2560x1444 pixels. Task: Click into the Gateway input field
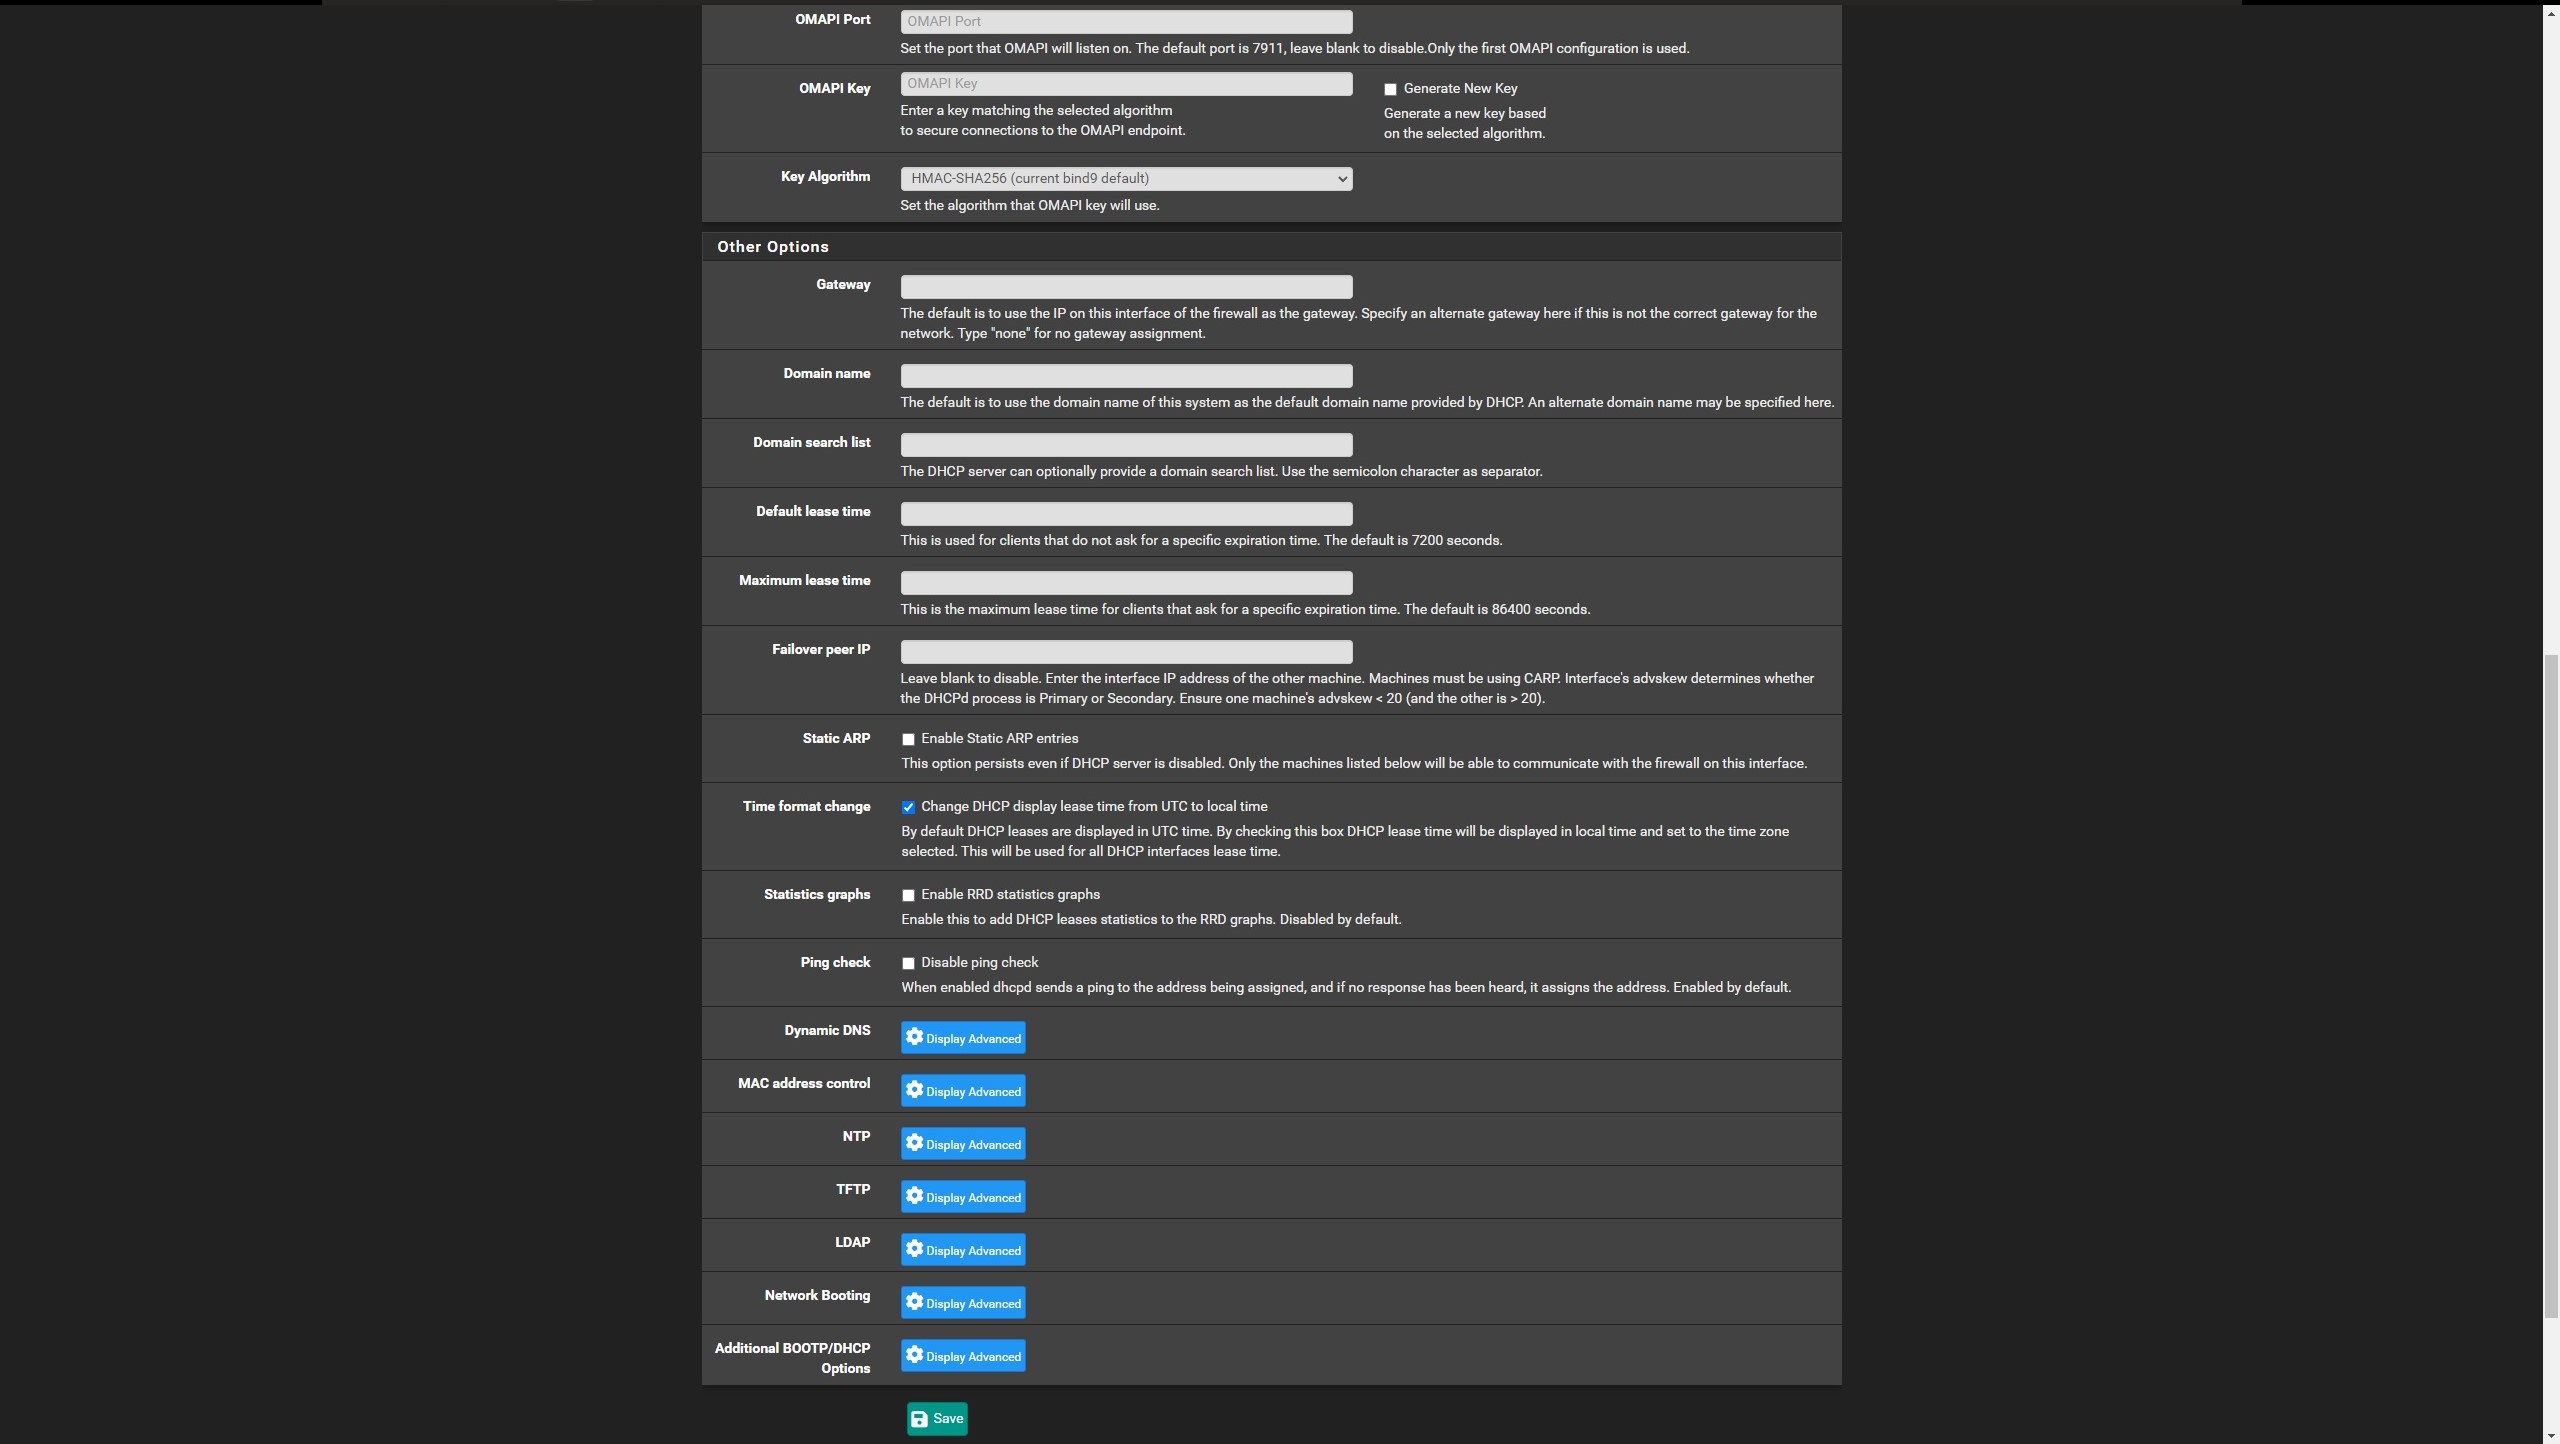1126,287
